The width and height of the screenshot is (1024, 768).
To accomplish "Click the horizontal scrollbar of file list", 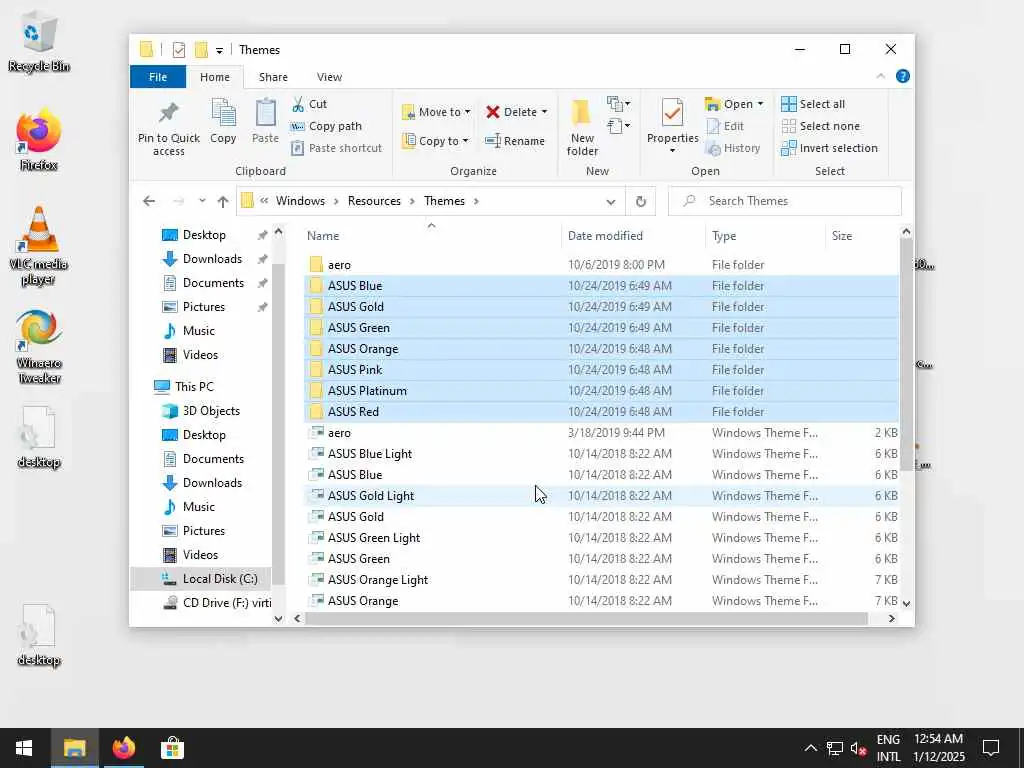I will [x=586, y=618].
